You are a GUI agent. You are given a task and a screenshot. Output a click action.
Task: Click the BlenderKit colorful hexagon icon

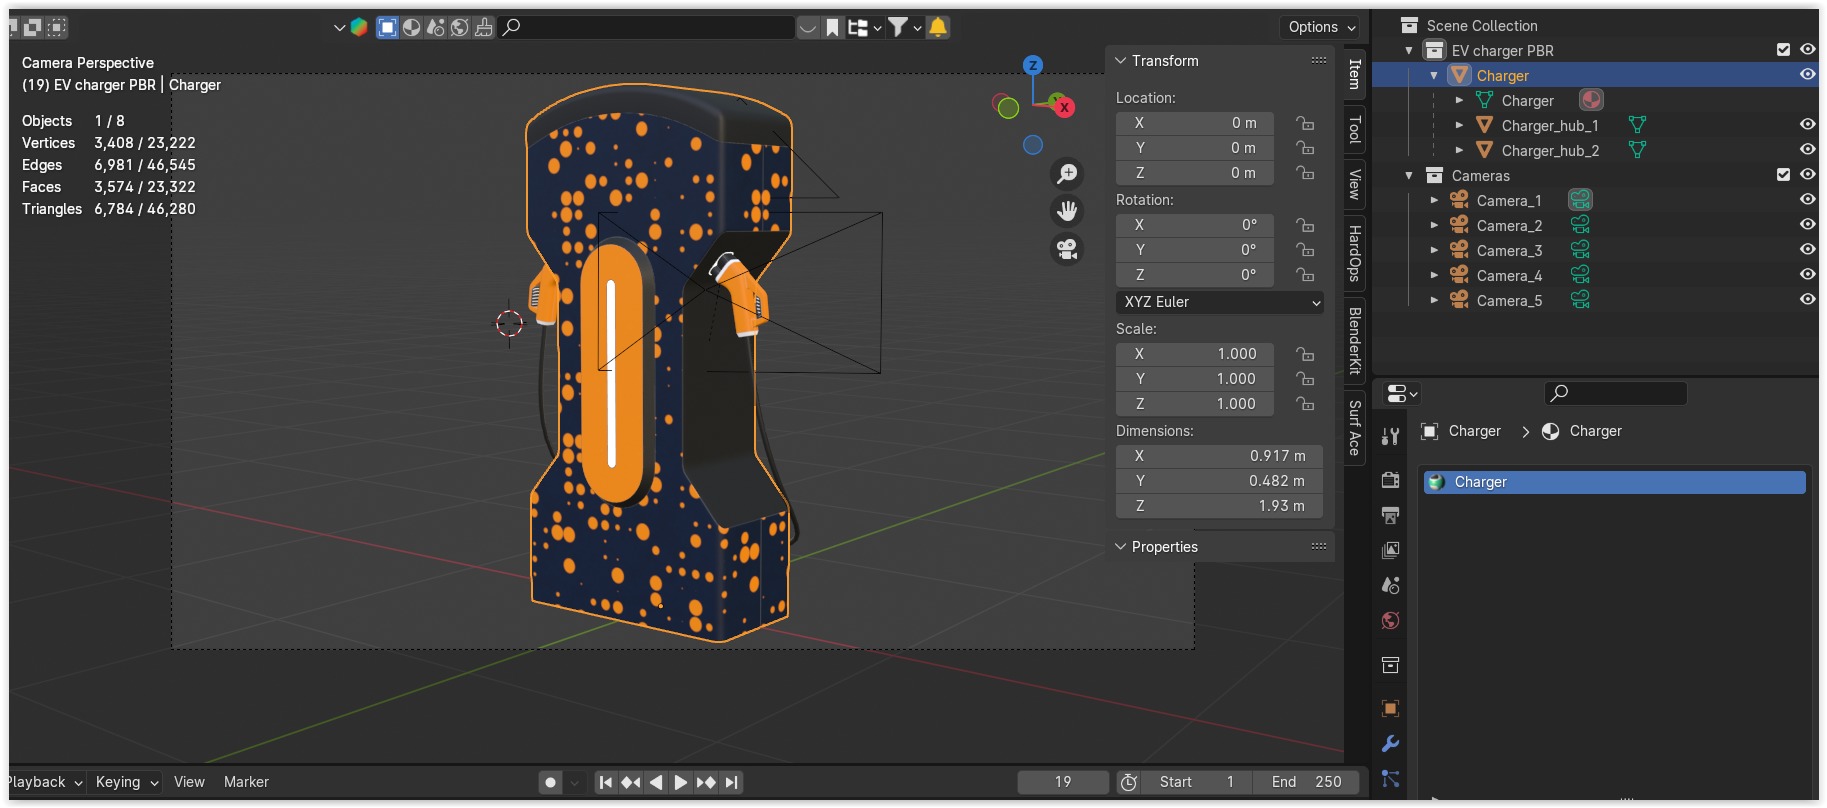(x=359, y=27)
